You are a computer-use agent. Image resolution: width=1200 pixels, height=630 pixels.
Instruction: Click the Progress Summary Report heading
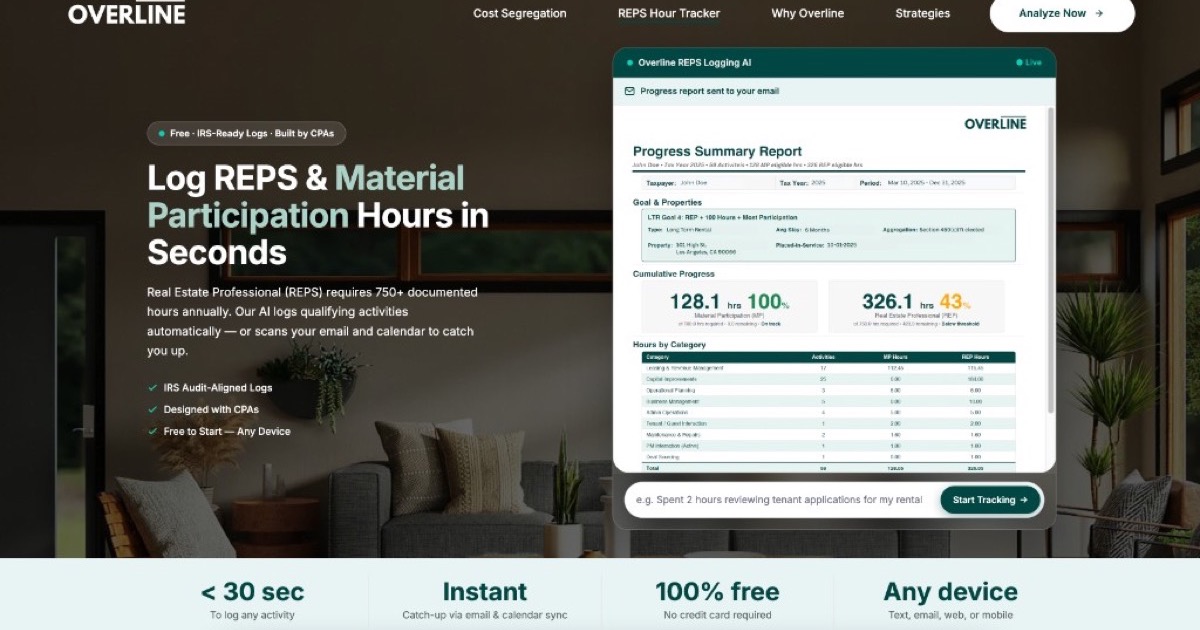(x=717, y=151)
